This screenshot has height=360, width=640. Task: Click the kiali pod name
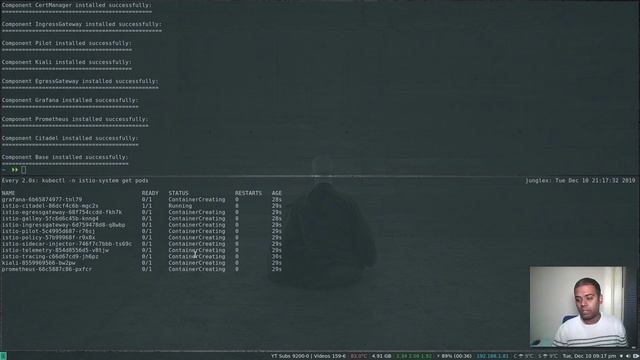(x=38, y=263)
